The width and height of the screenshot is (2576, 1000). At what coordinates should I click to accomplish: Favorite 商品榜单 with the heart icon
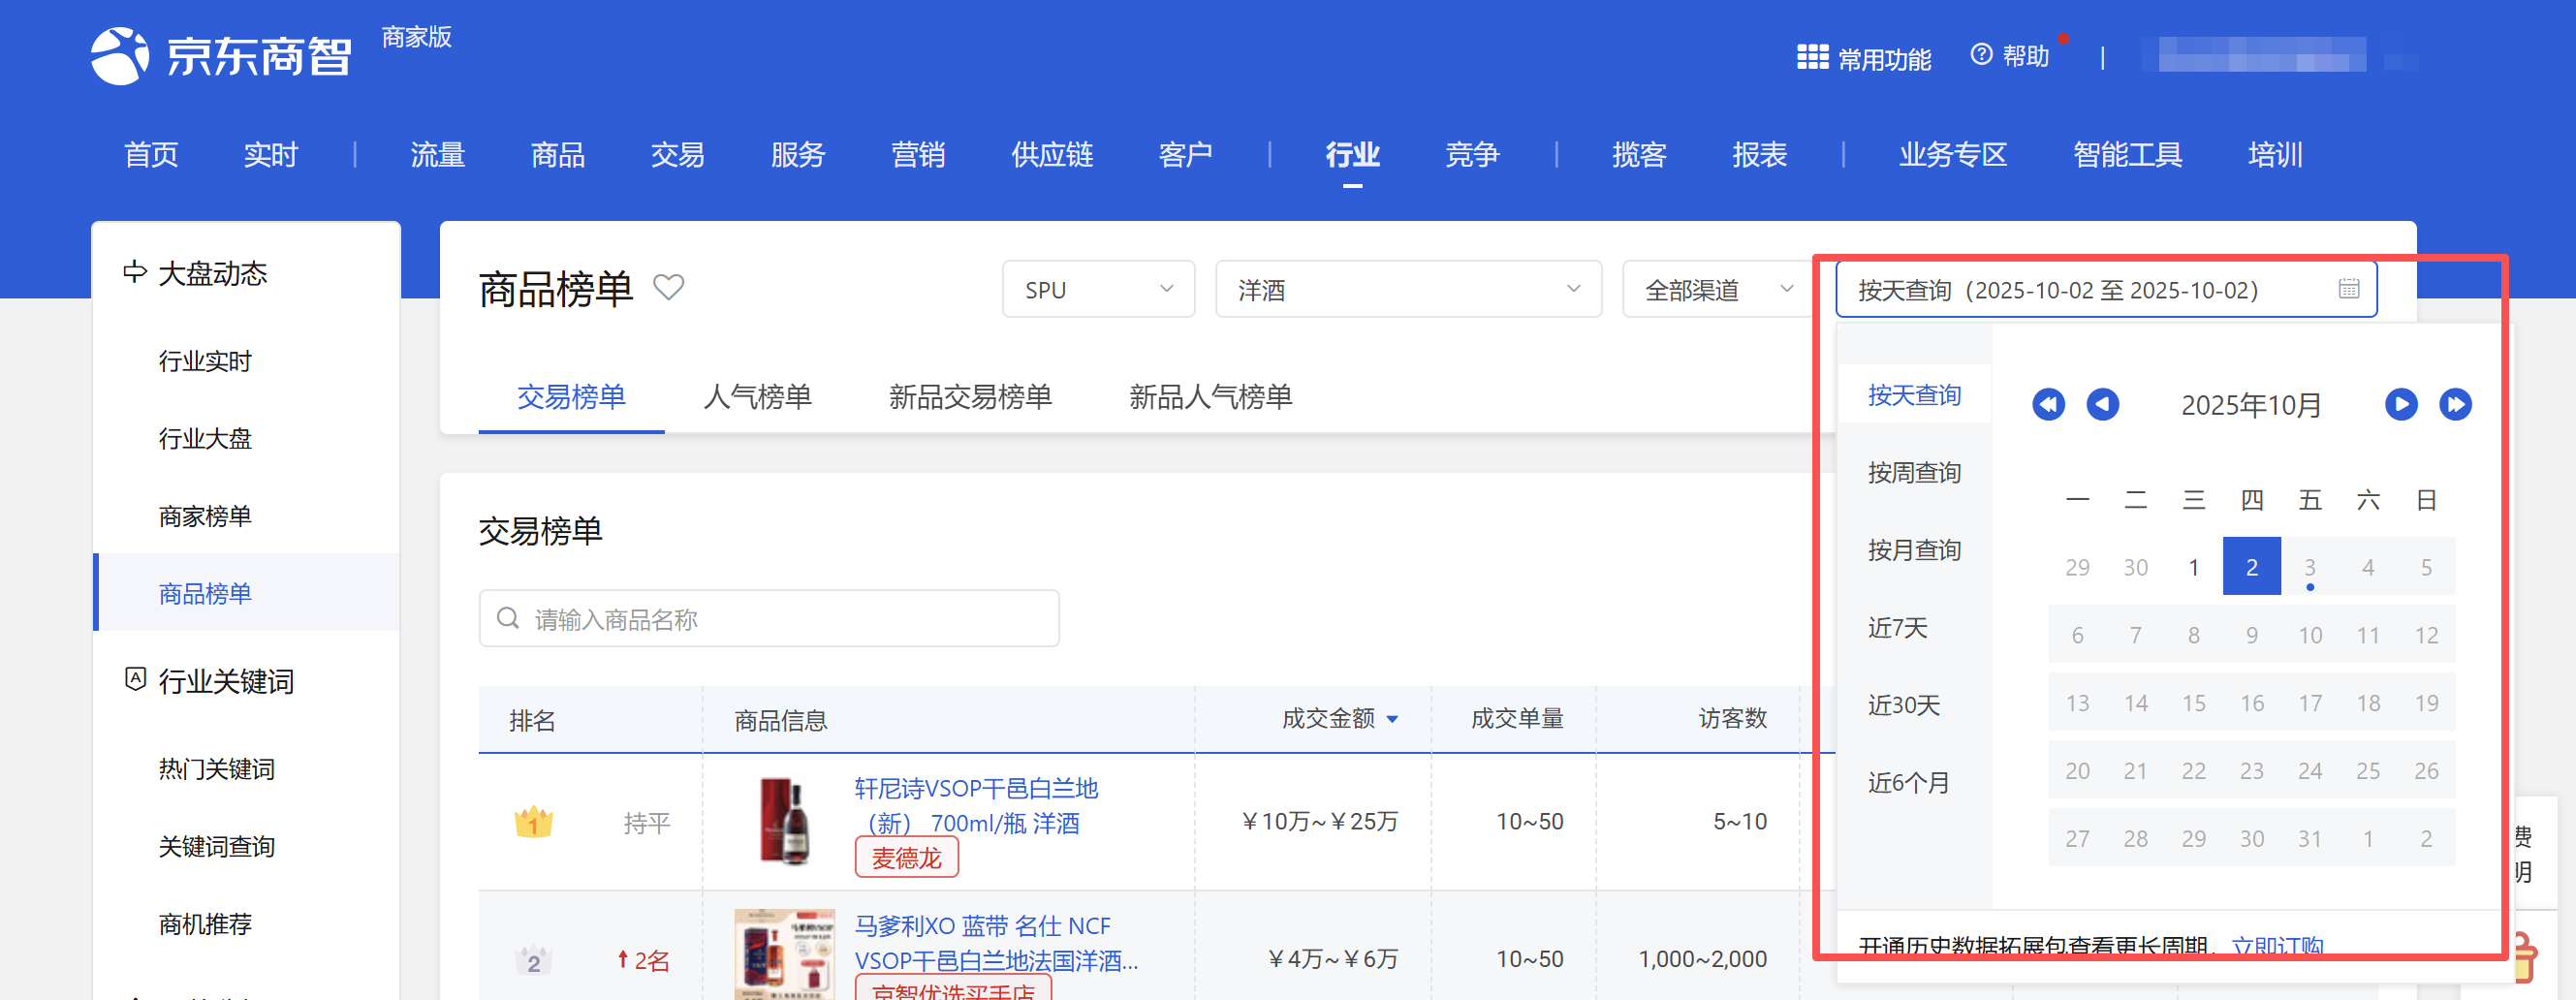pos(668,288)
